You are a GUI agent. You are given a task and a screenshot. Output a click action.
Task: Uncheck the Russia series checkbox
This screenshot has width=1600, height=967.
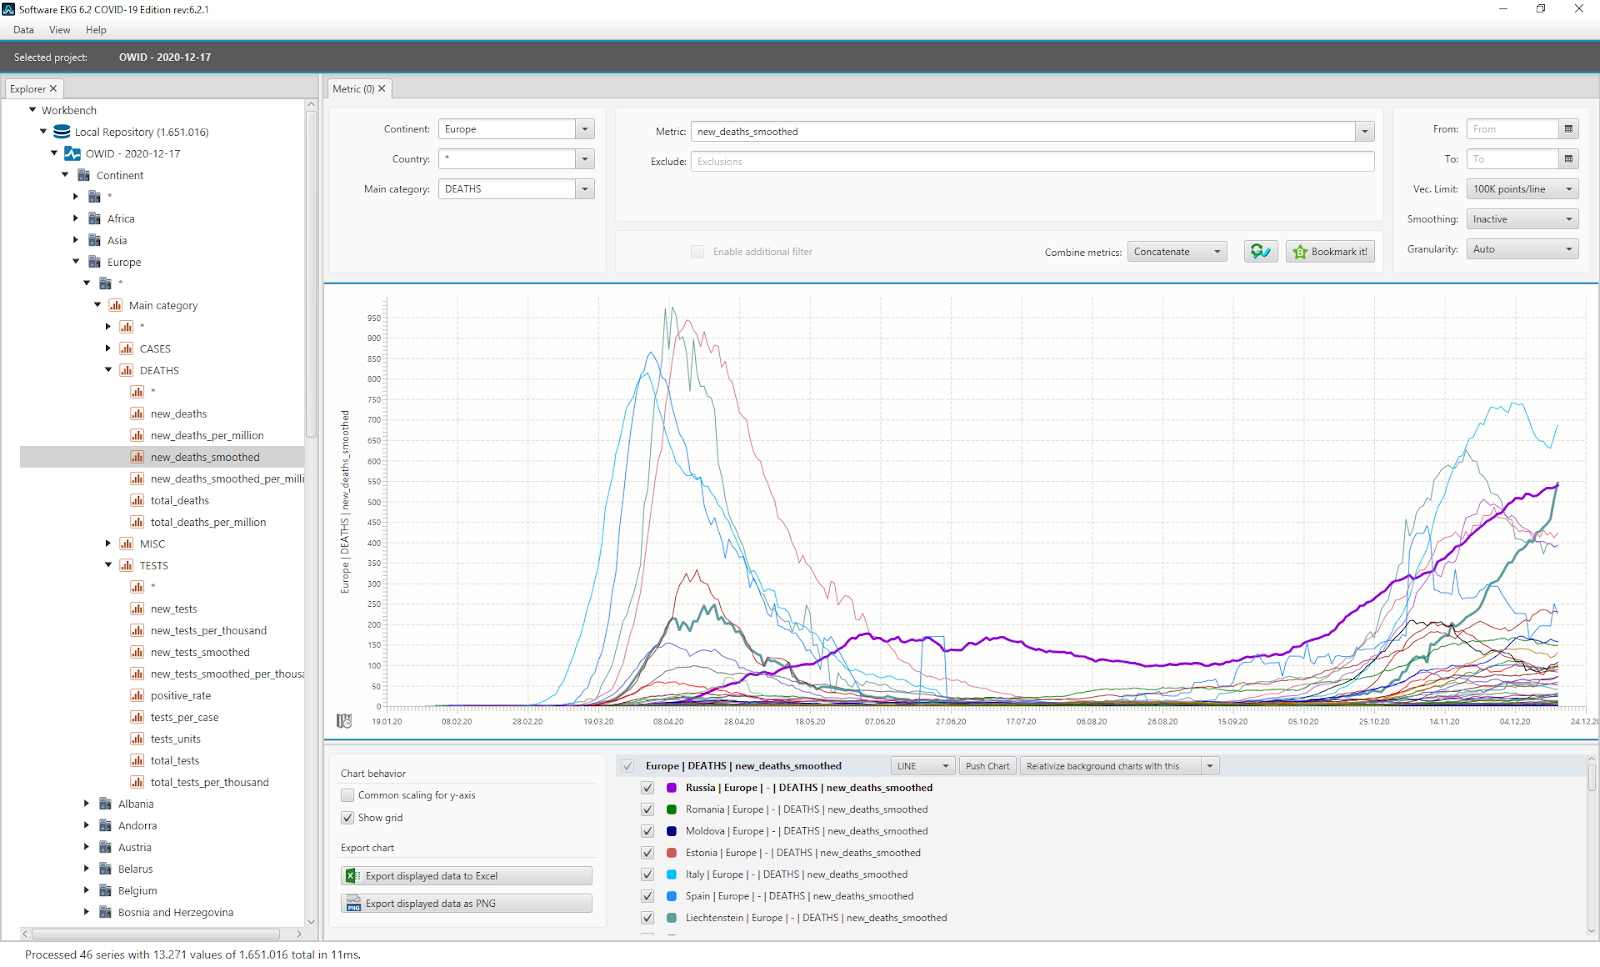click(647, 788)
